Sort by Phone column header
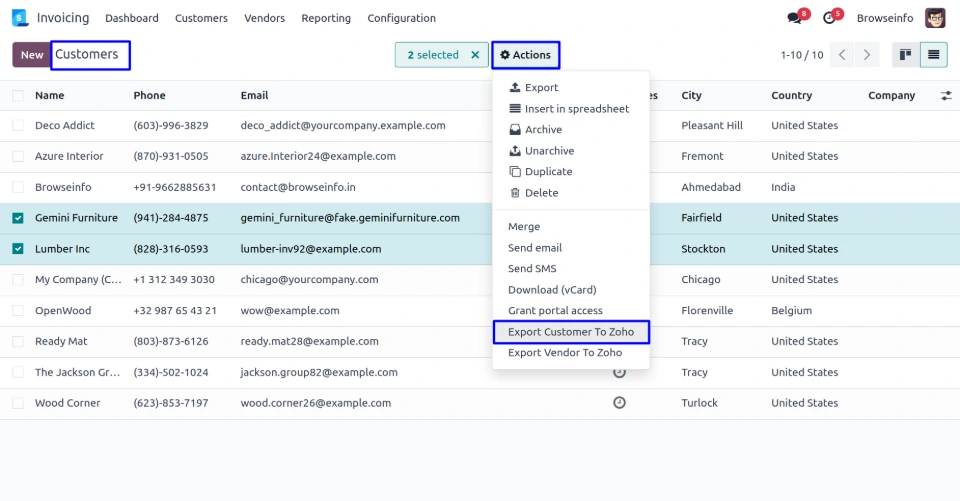Viewport: 960px width, 501px height. 149,96
